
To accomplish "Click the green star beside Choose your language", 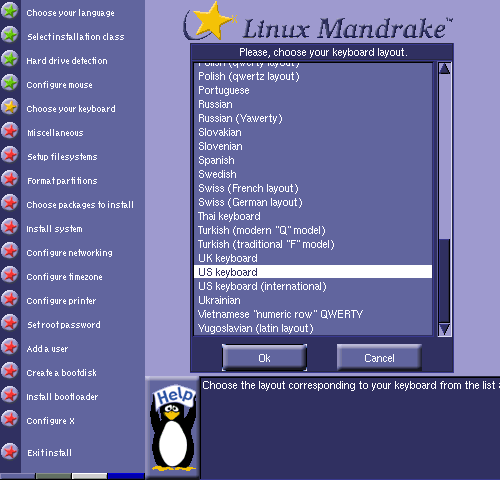I will click(10, 11).
